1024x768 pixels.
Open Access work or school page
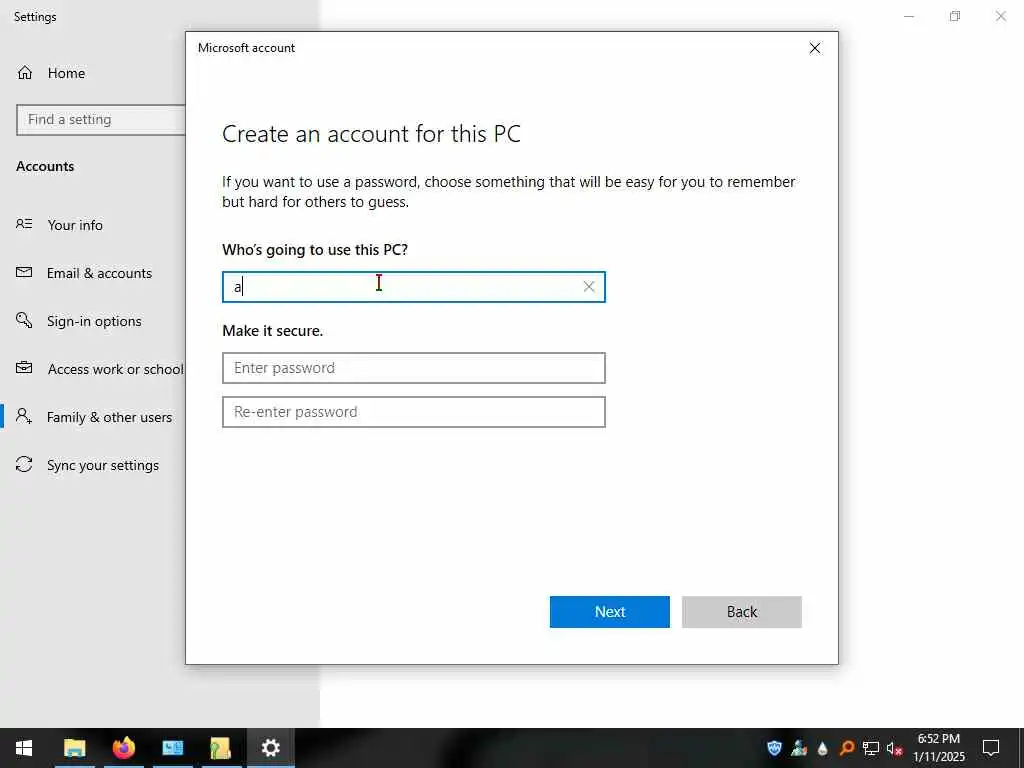115,370
